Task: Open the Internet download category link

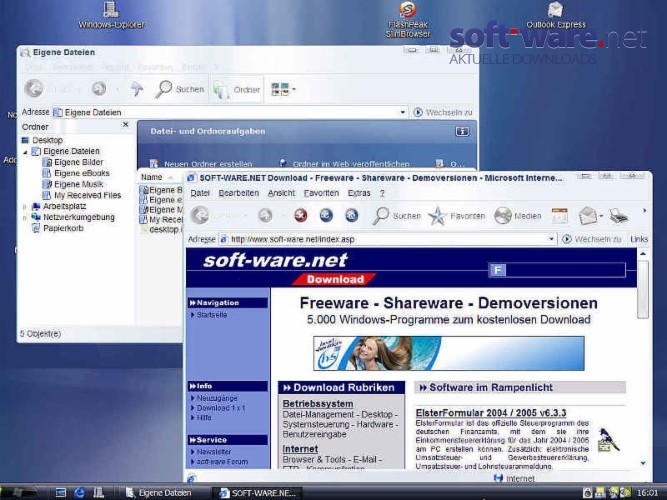Action: point(300,449)
